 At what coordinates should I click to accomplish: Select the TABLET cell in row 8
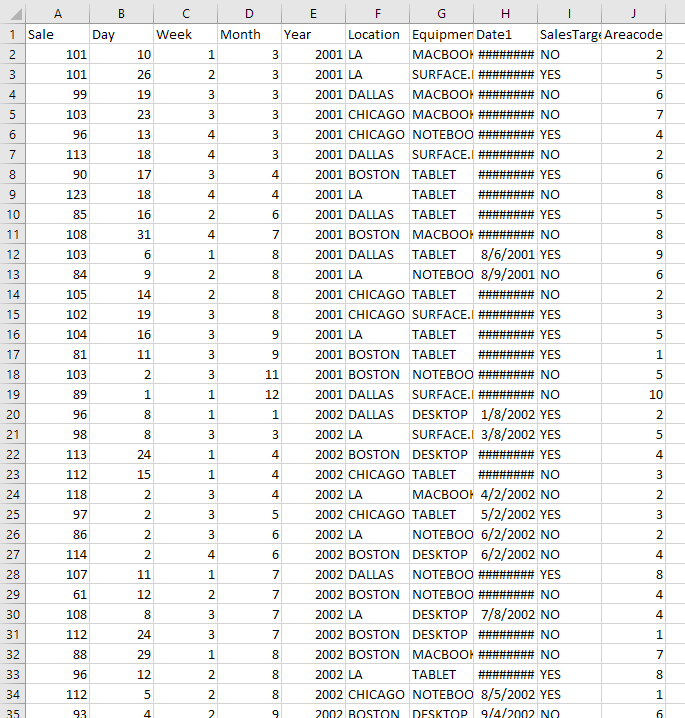pos(441,174)
